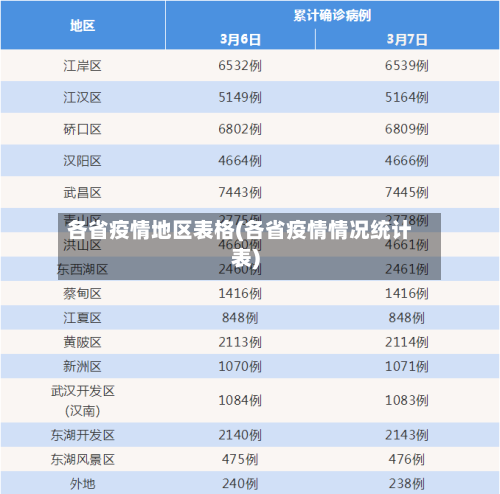Pick the 5164例 value
This screenshot has width=500, height=494.
click(x=407, y=97)
